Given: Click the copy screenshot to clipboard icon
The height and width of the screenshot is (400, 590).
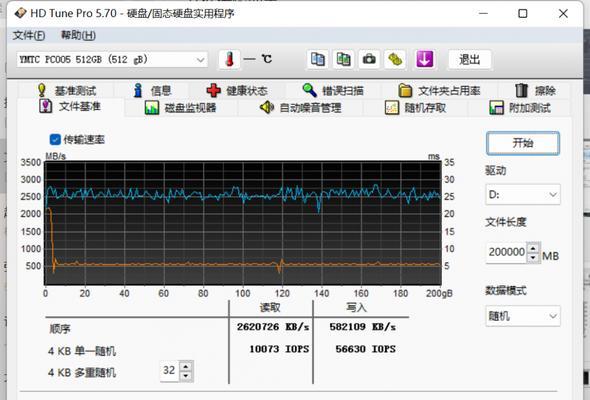Looking at the screenshot, I should point(343,59).
